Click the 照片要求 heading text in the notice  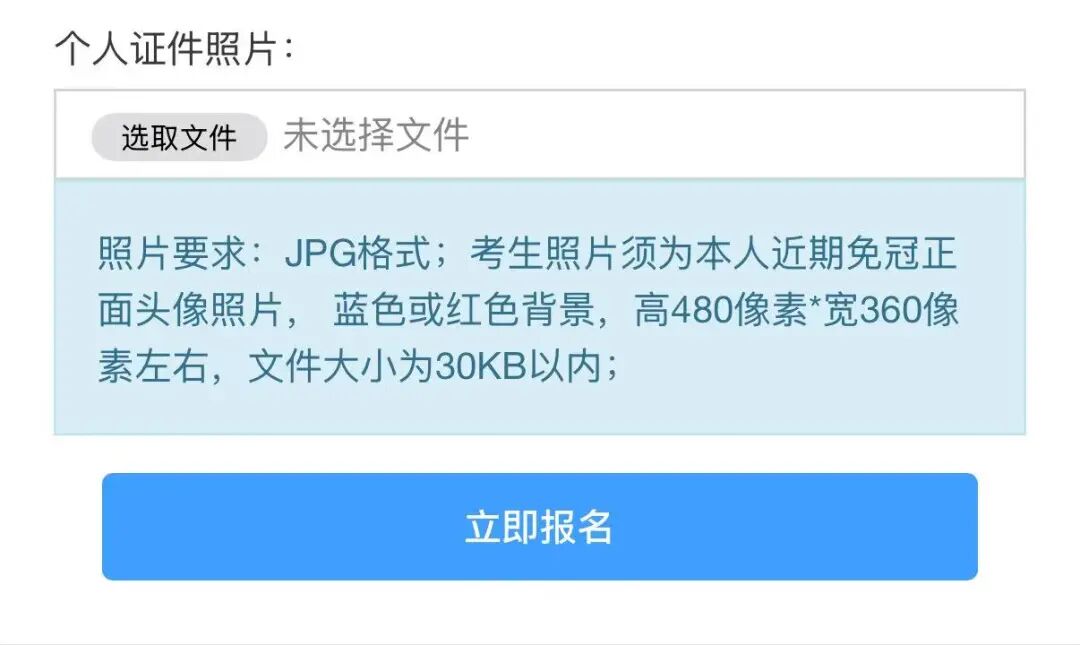click(173, 252)
